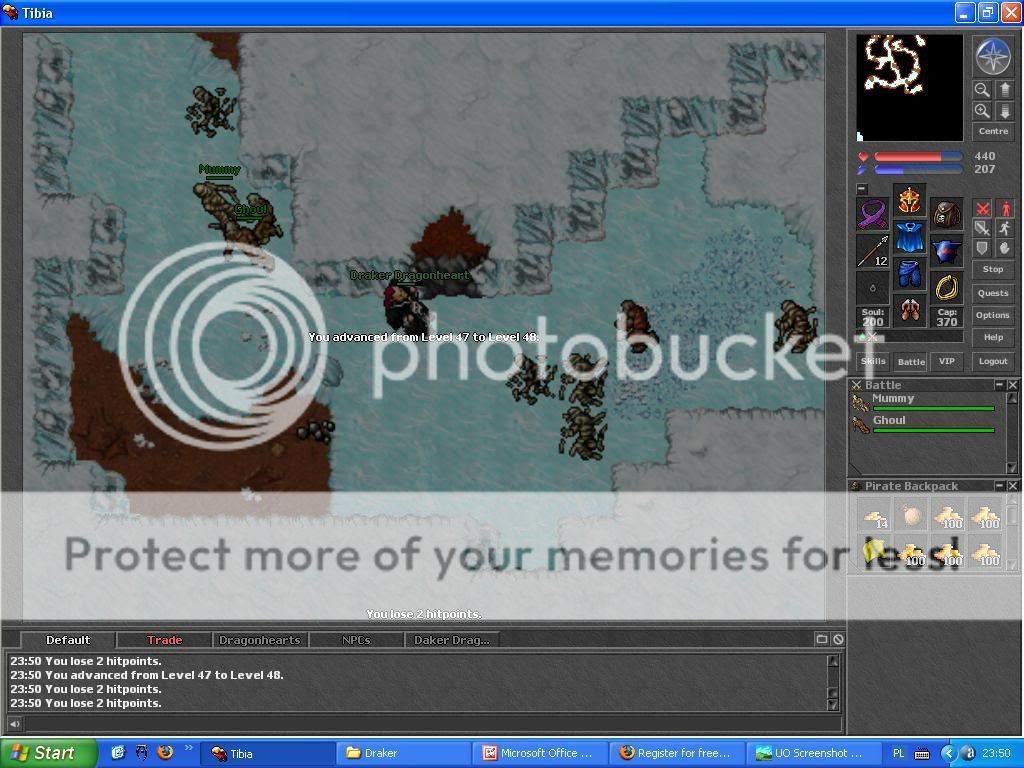Enable balanced fighting mode (sword and shield)
Viewport: 1024px width, 768px height.
click(x=982, y=228)
